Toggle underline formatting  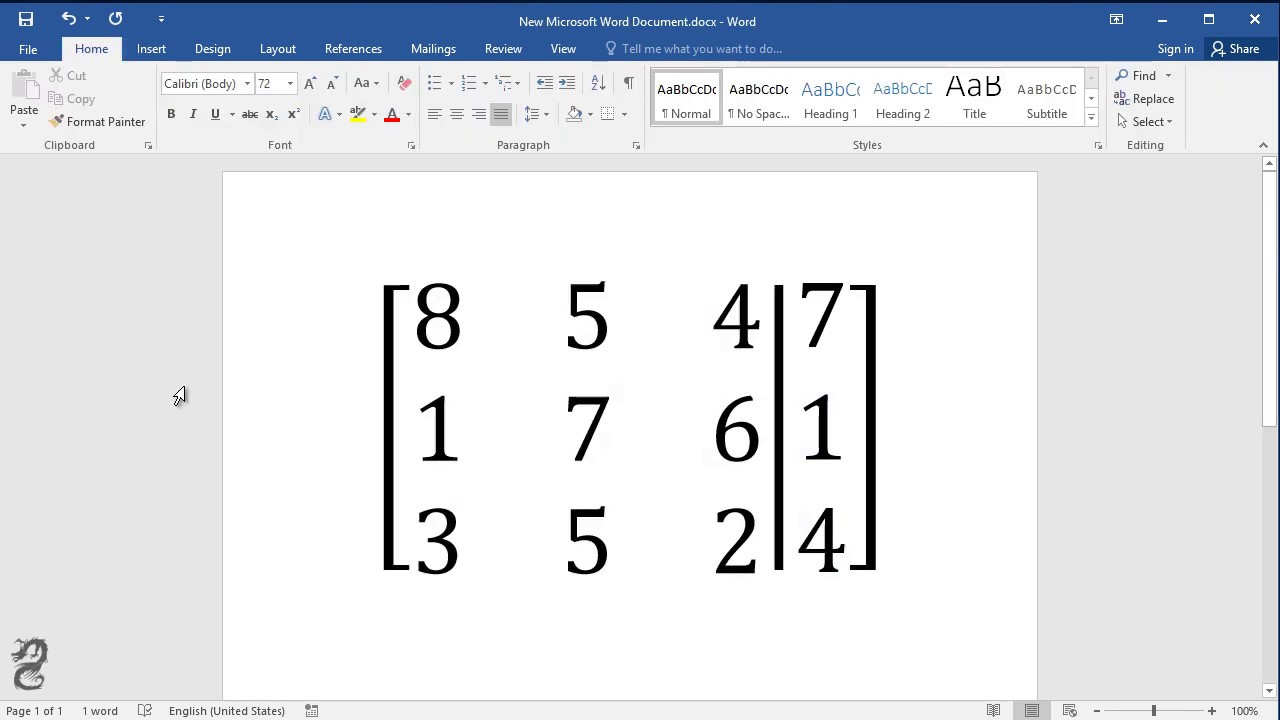(x=215, y=114)
